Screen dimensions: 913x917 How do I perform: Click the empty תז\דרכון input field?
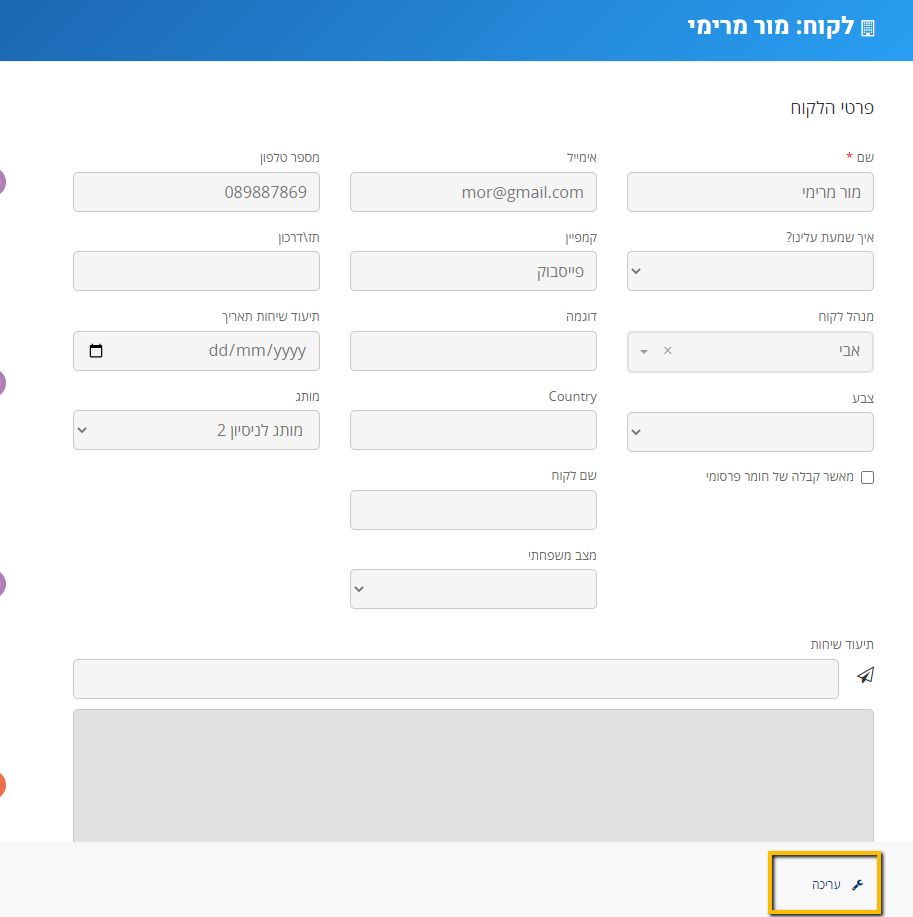196,271
